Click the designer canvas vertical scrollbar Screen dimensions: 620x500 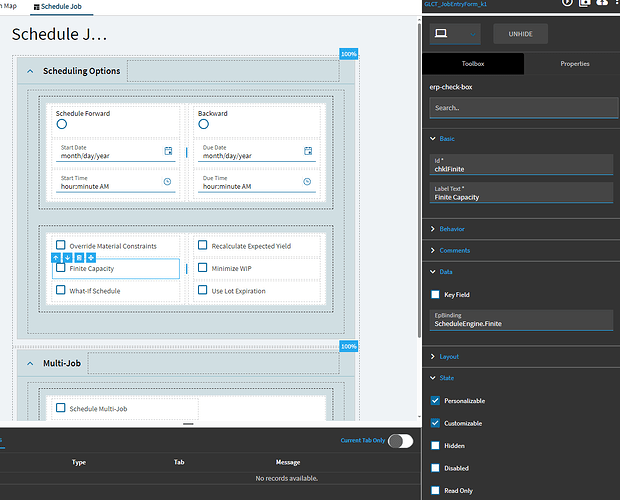point(419,180)
